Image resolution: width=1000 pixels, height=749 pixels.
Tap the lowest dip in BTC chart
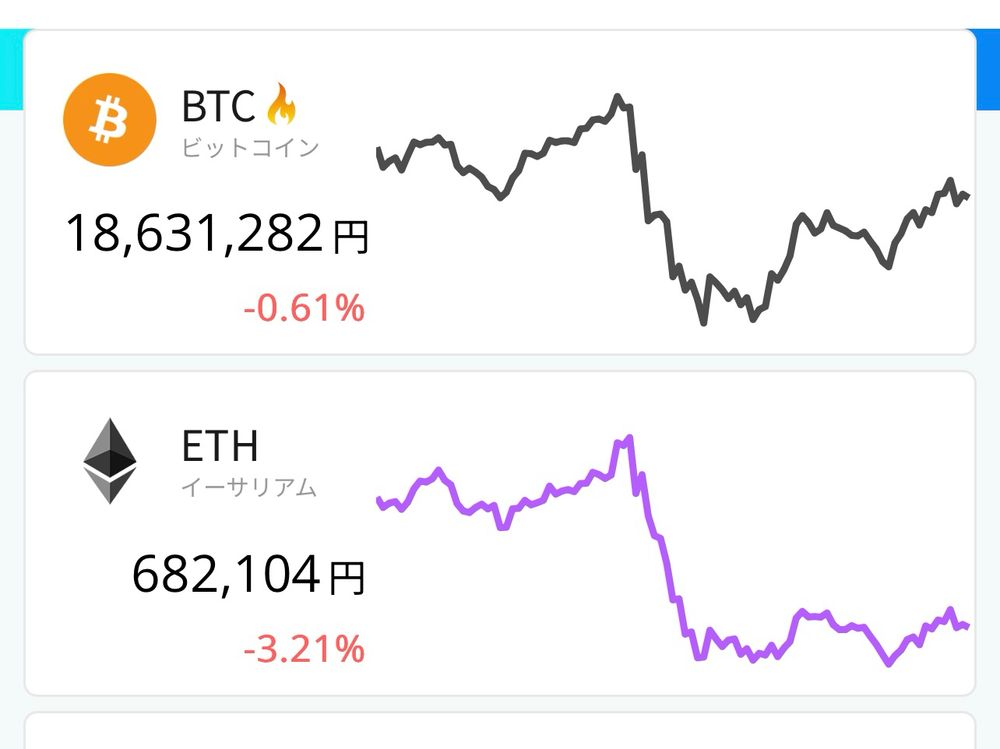[x=703, y=322]
